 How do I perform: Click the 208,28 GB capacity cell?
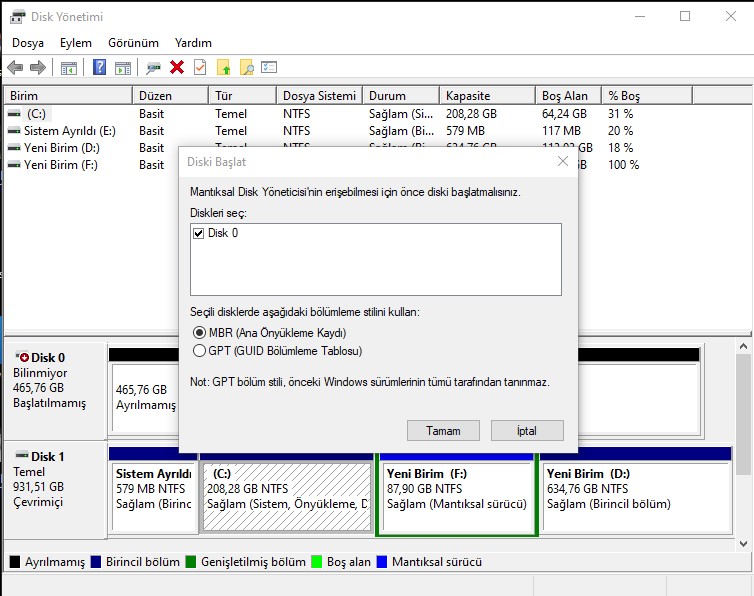tap(471, 114)
